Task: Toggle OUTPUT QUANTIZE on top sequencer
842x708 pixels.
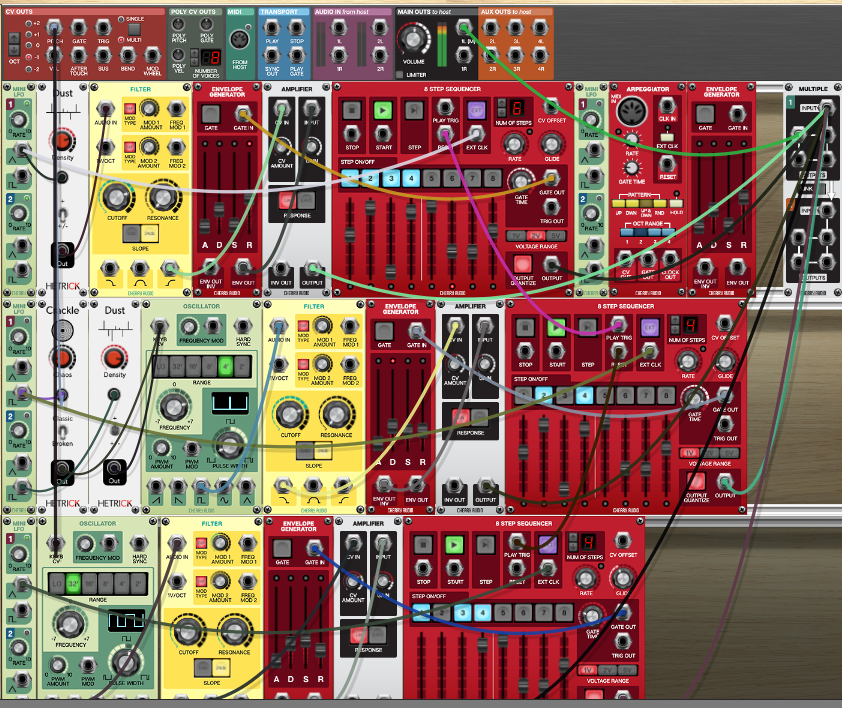Action: [x=522, y=264]
